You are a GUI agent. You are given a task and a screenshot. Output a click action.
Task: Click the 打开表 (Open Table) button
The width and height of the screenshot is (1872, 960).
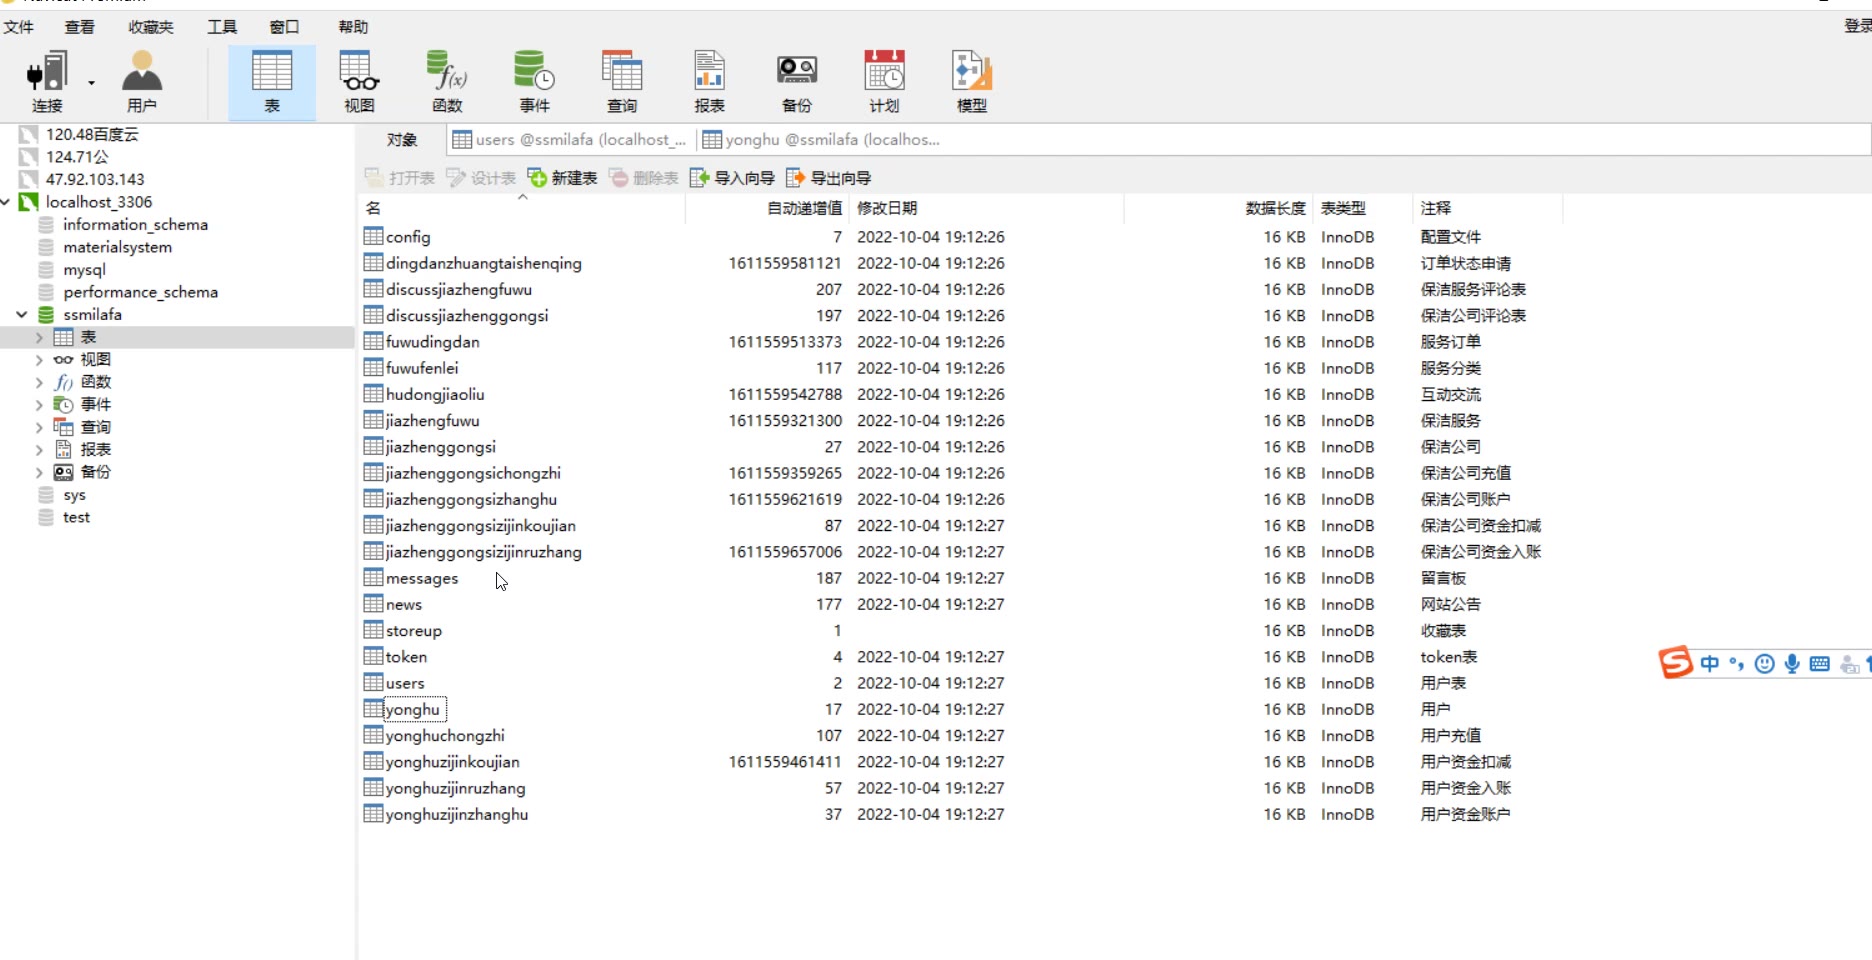coord(400,178)
